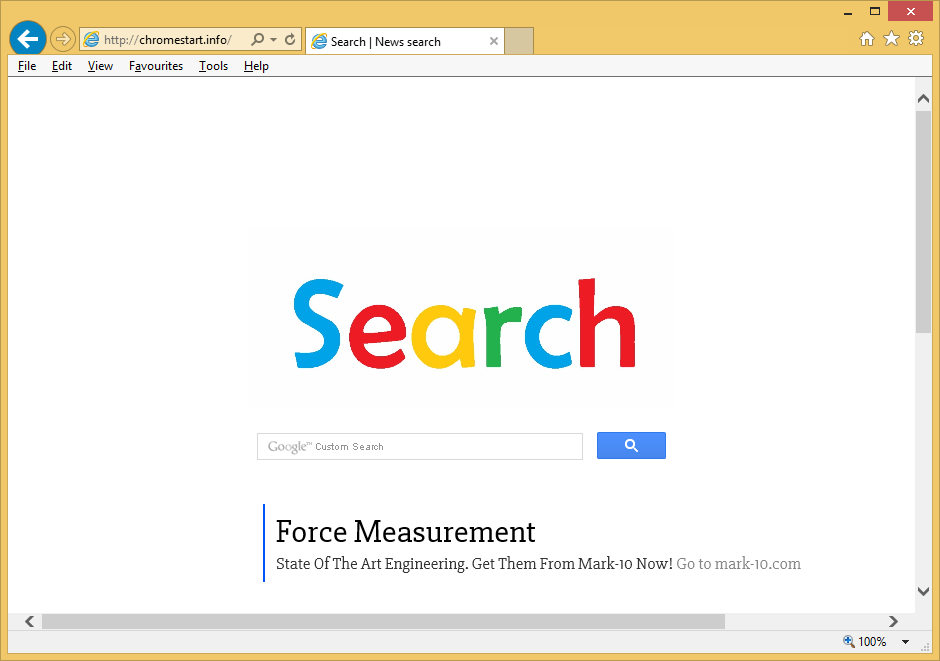This screenshot has width=940, height=661.
Task: Open the Tools gear icon
Action: (916, 39)
